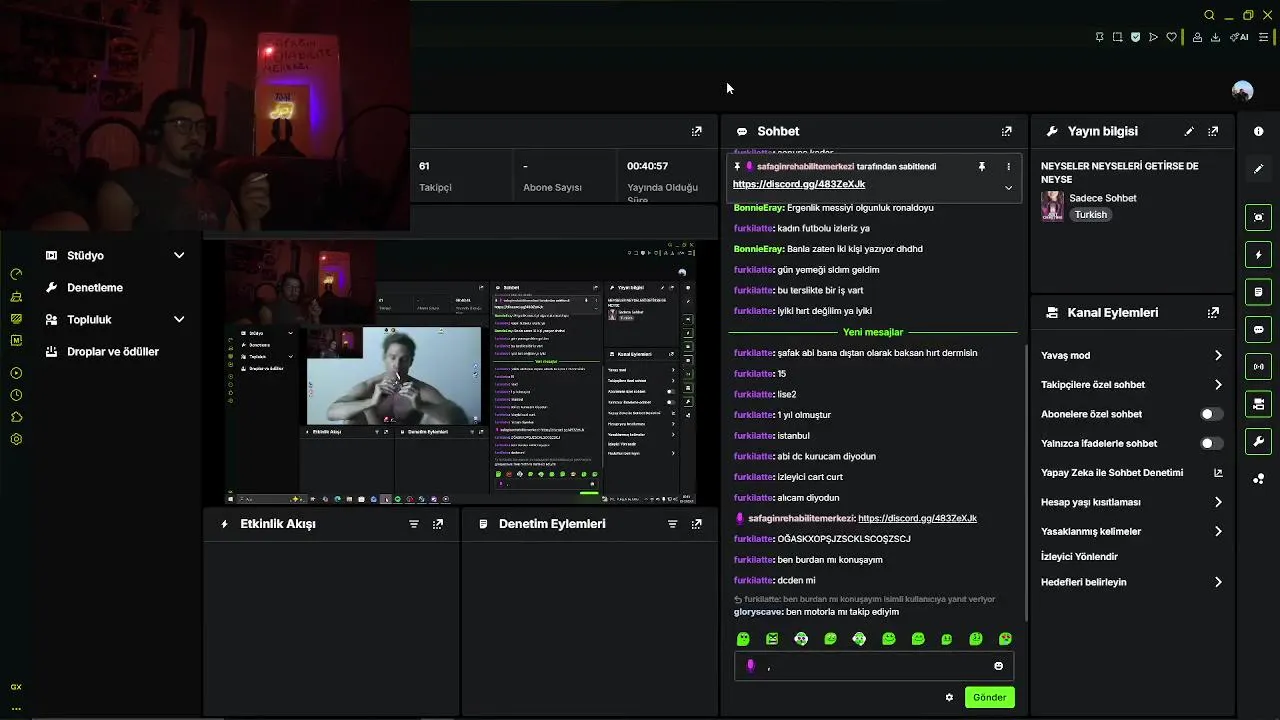Click gloryscave username in chat
This screenshot has height=720, width=1280.
tap(758, 612)
